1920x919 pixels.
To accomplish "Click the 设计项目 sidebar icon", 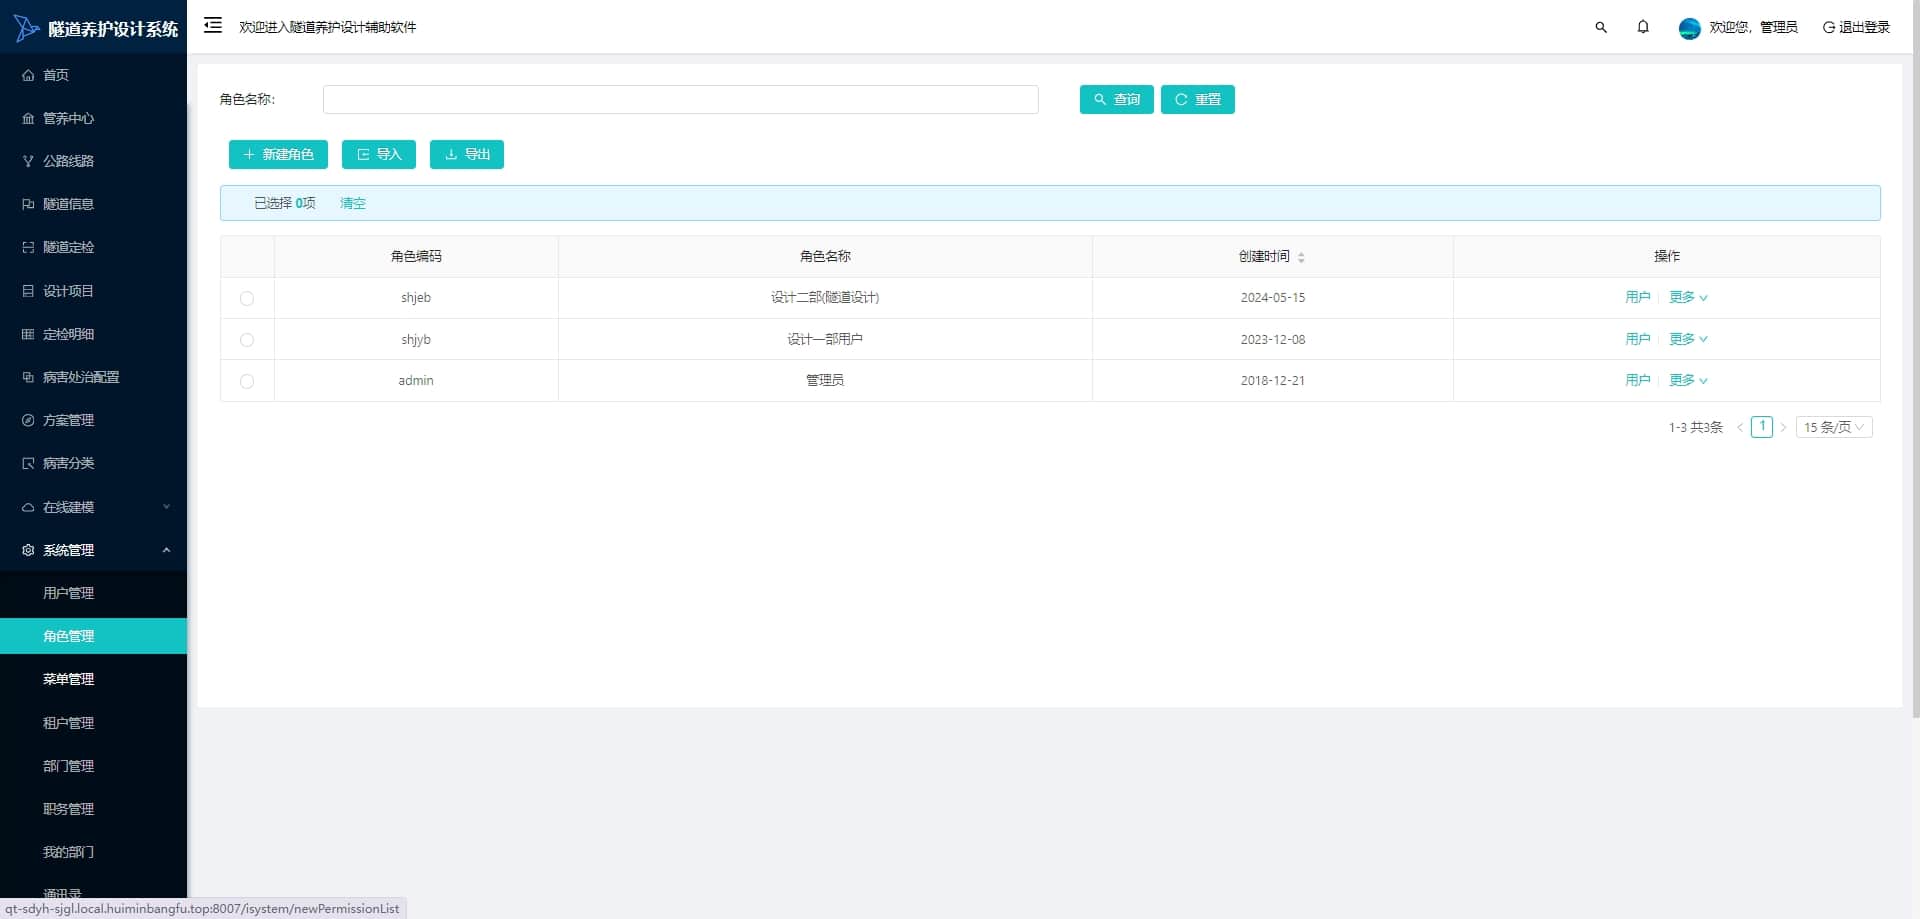I will point(28,291).
